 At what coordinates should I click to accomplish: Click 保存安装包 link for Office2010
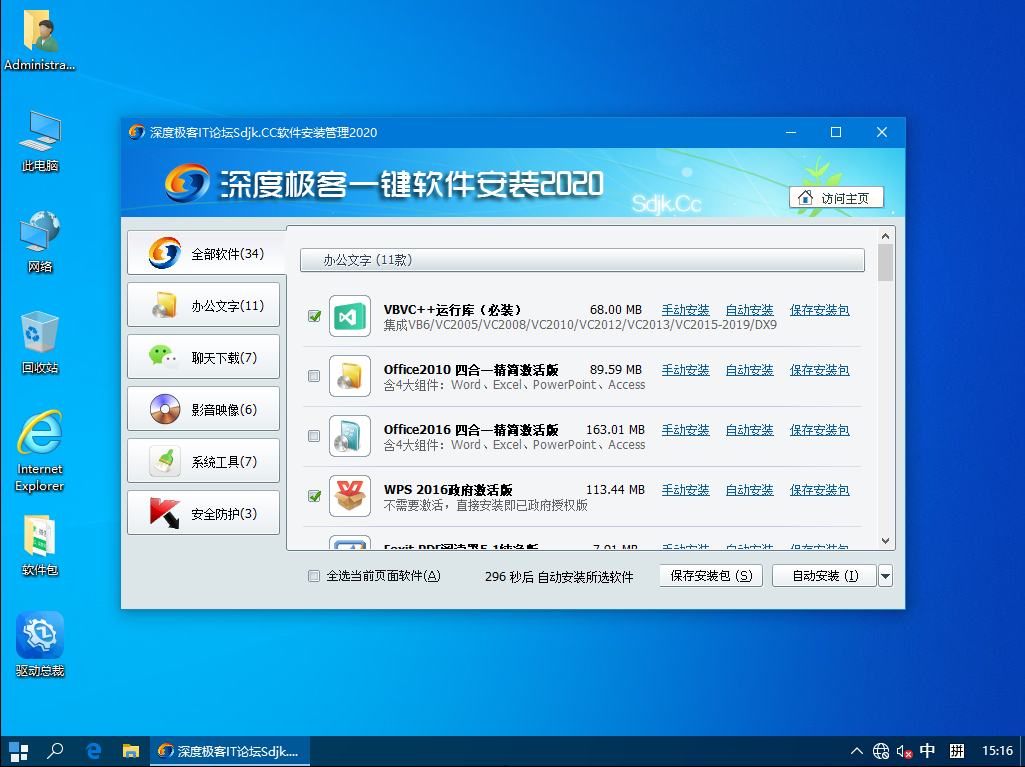tap(820, 370)
